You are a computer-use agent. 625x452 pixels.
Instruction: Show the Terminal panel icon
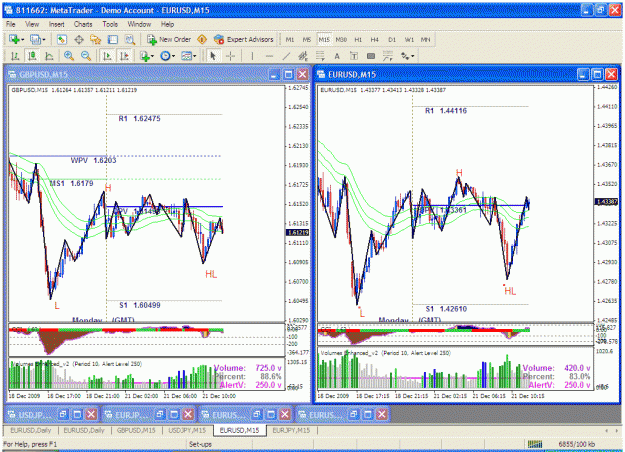click(x=113, y=39)
